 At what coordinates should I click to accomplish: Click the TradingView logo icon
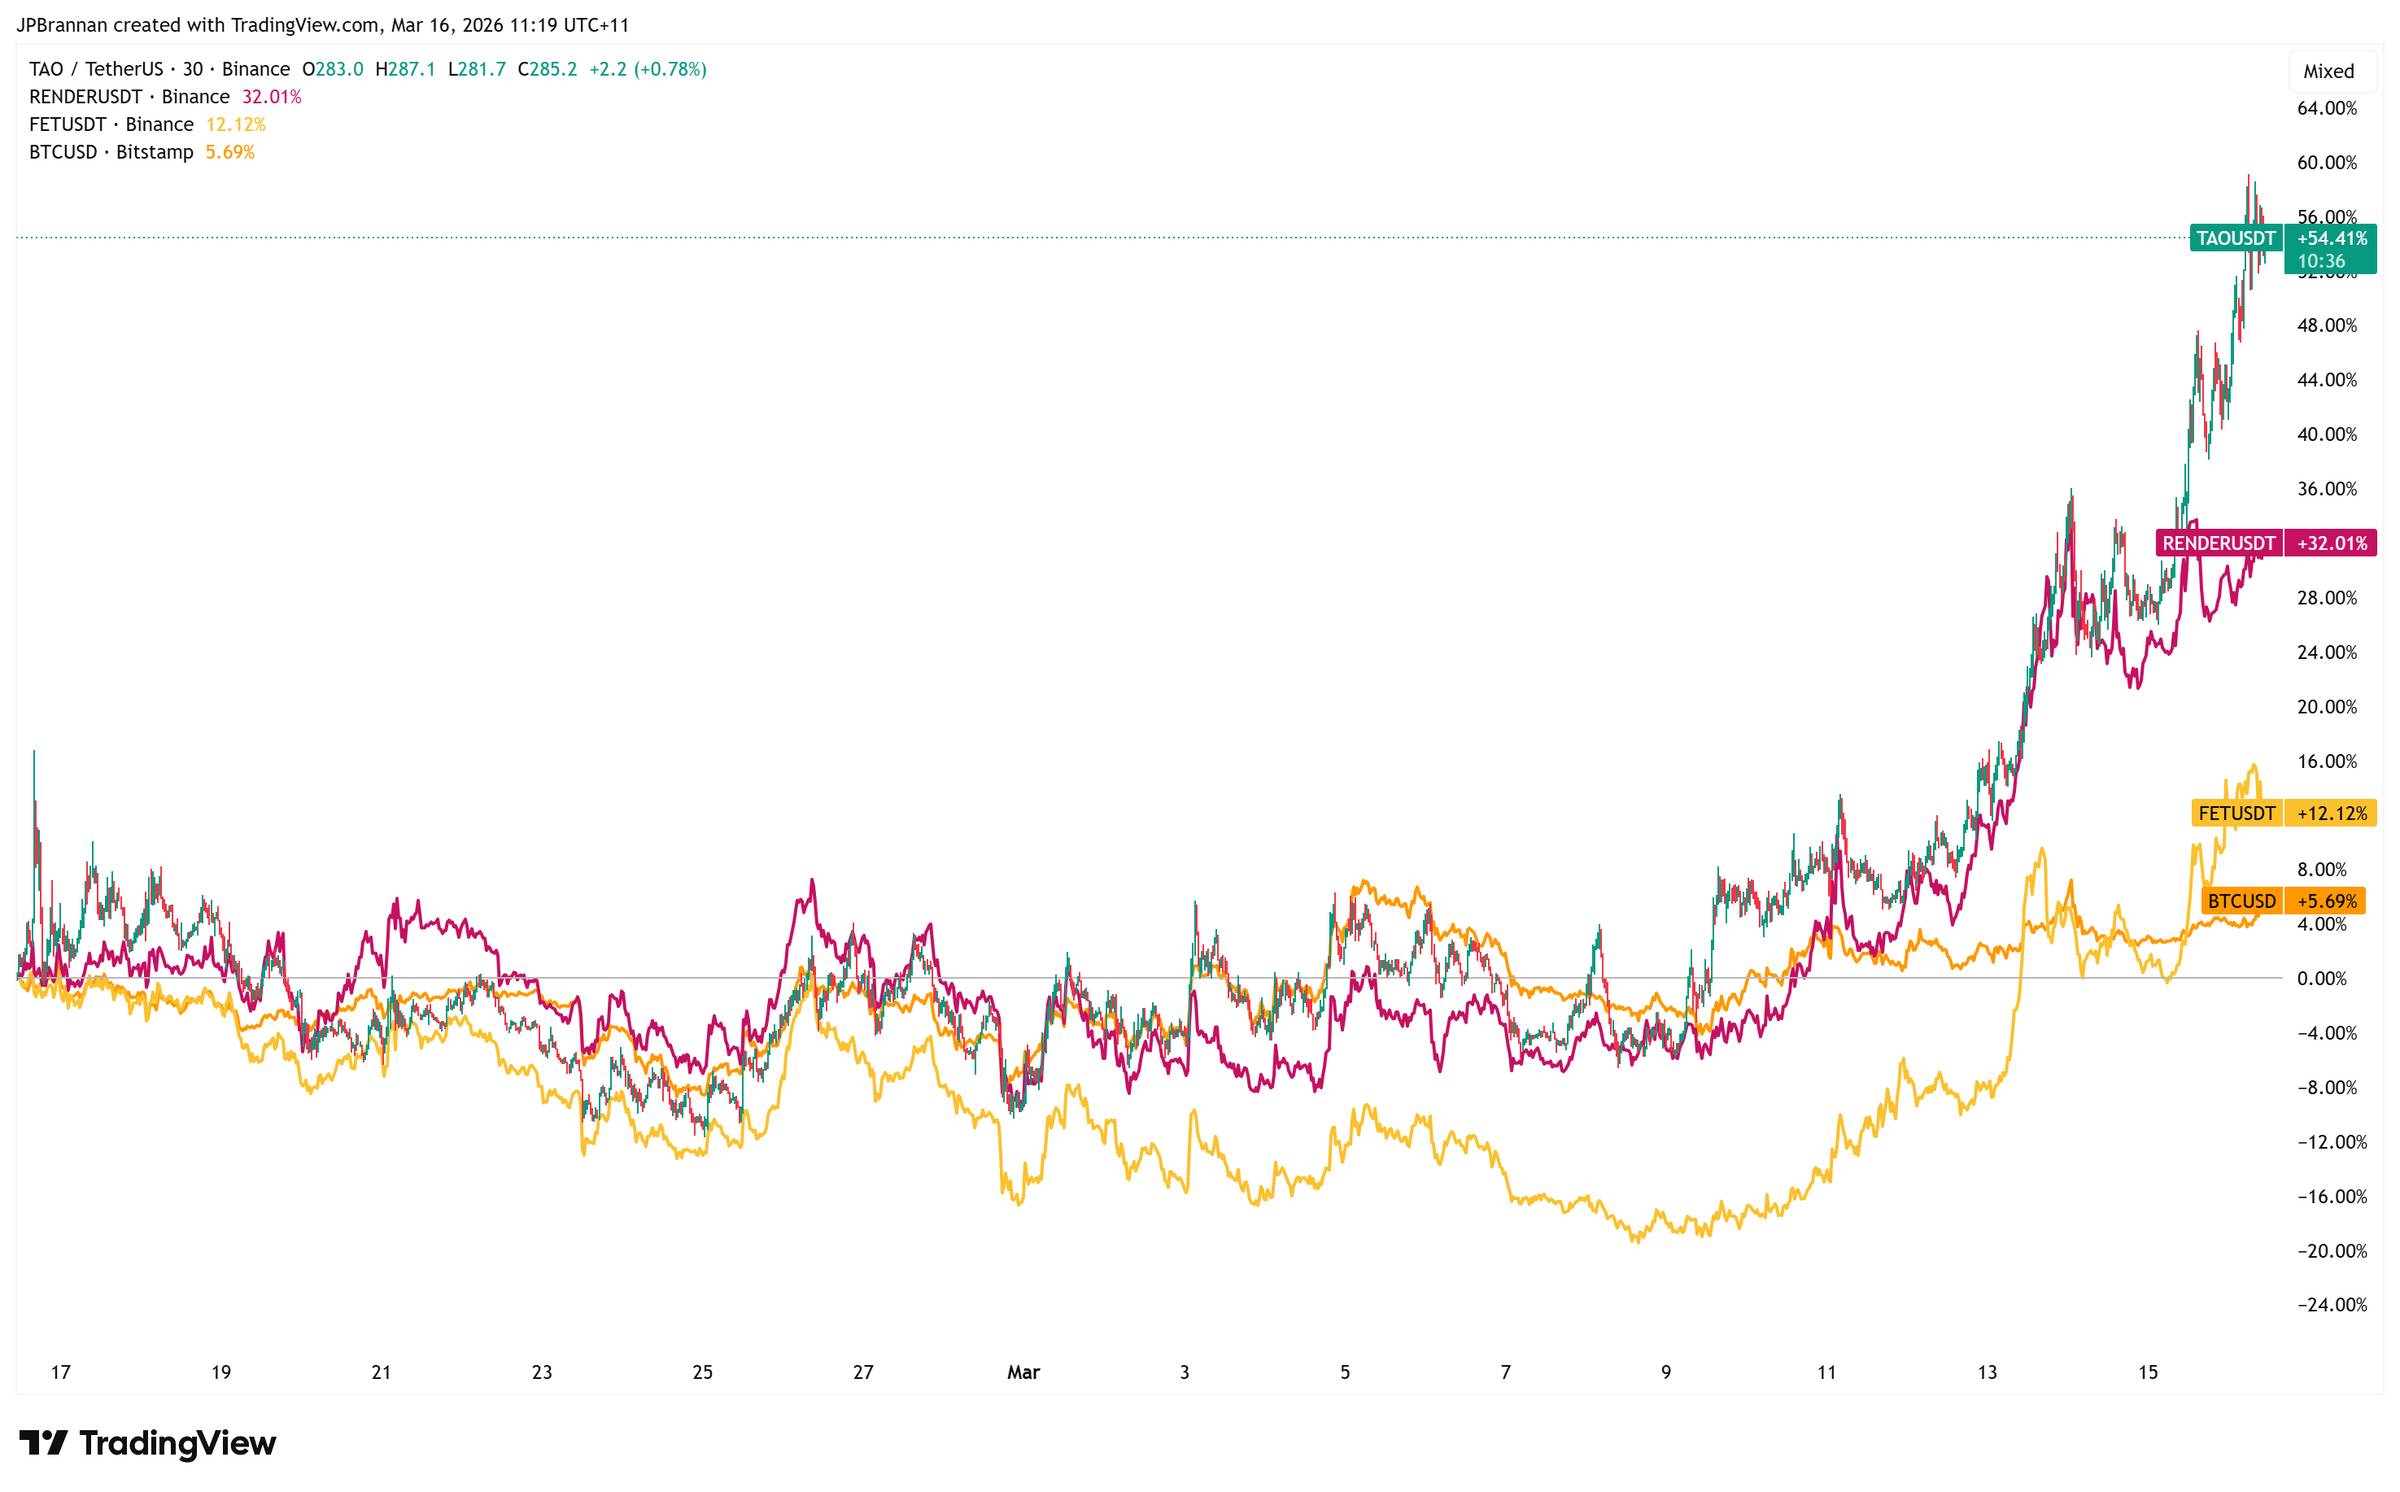click(43, 1443)
